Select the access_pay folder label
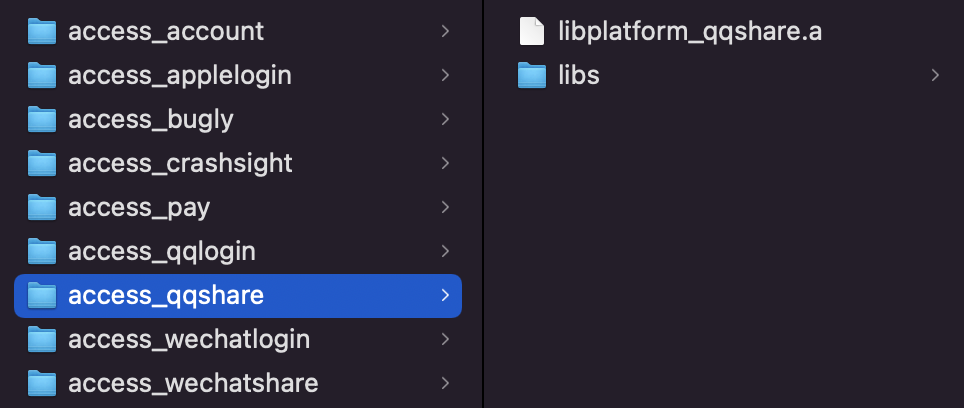Viewport: 964px width, 408px height. point(139,208)
